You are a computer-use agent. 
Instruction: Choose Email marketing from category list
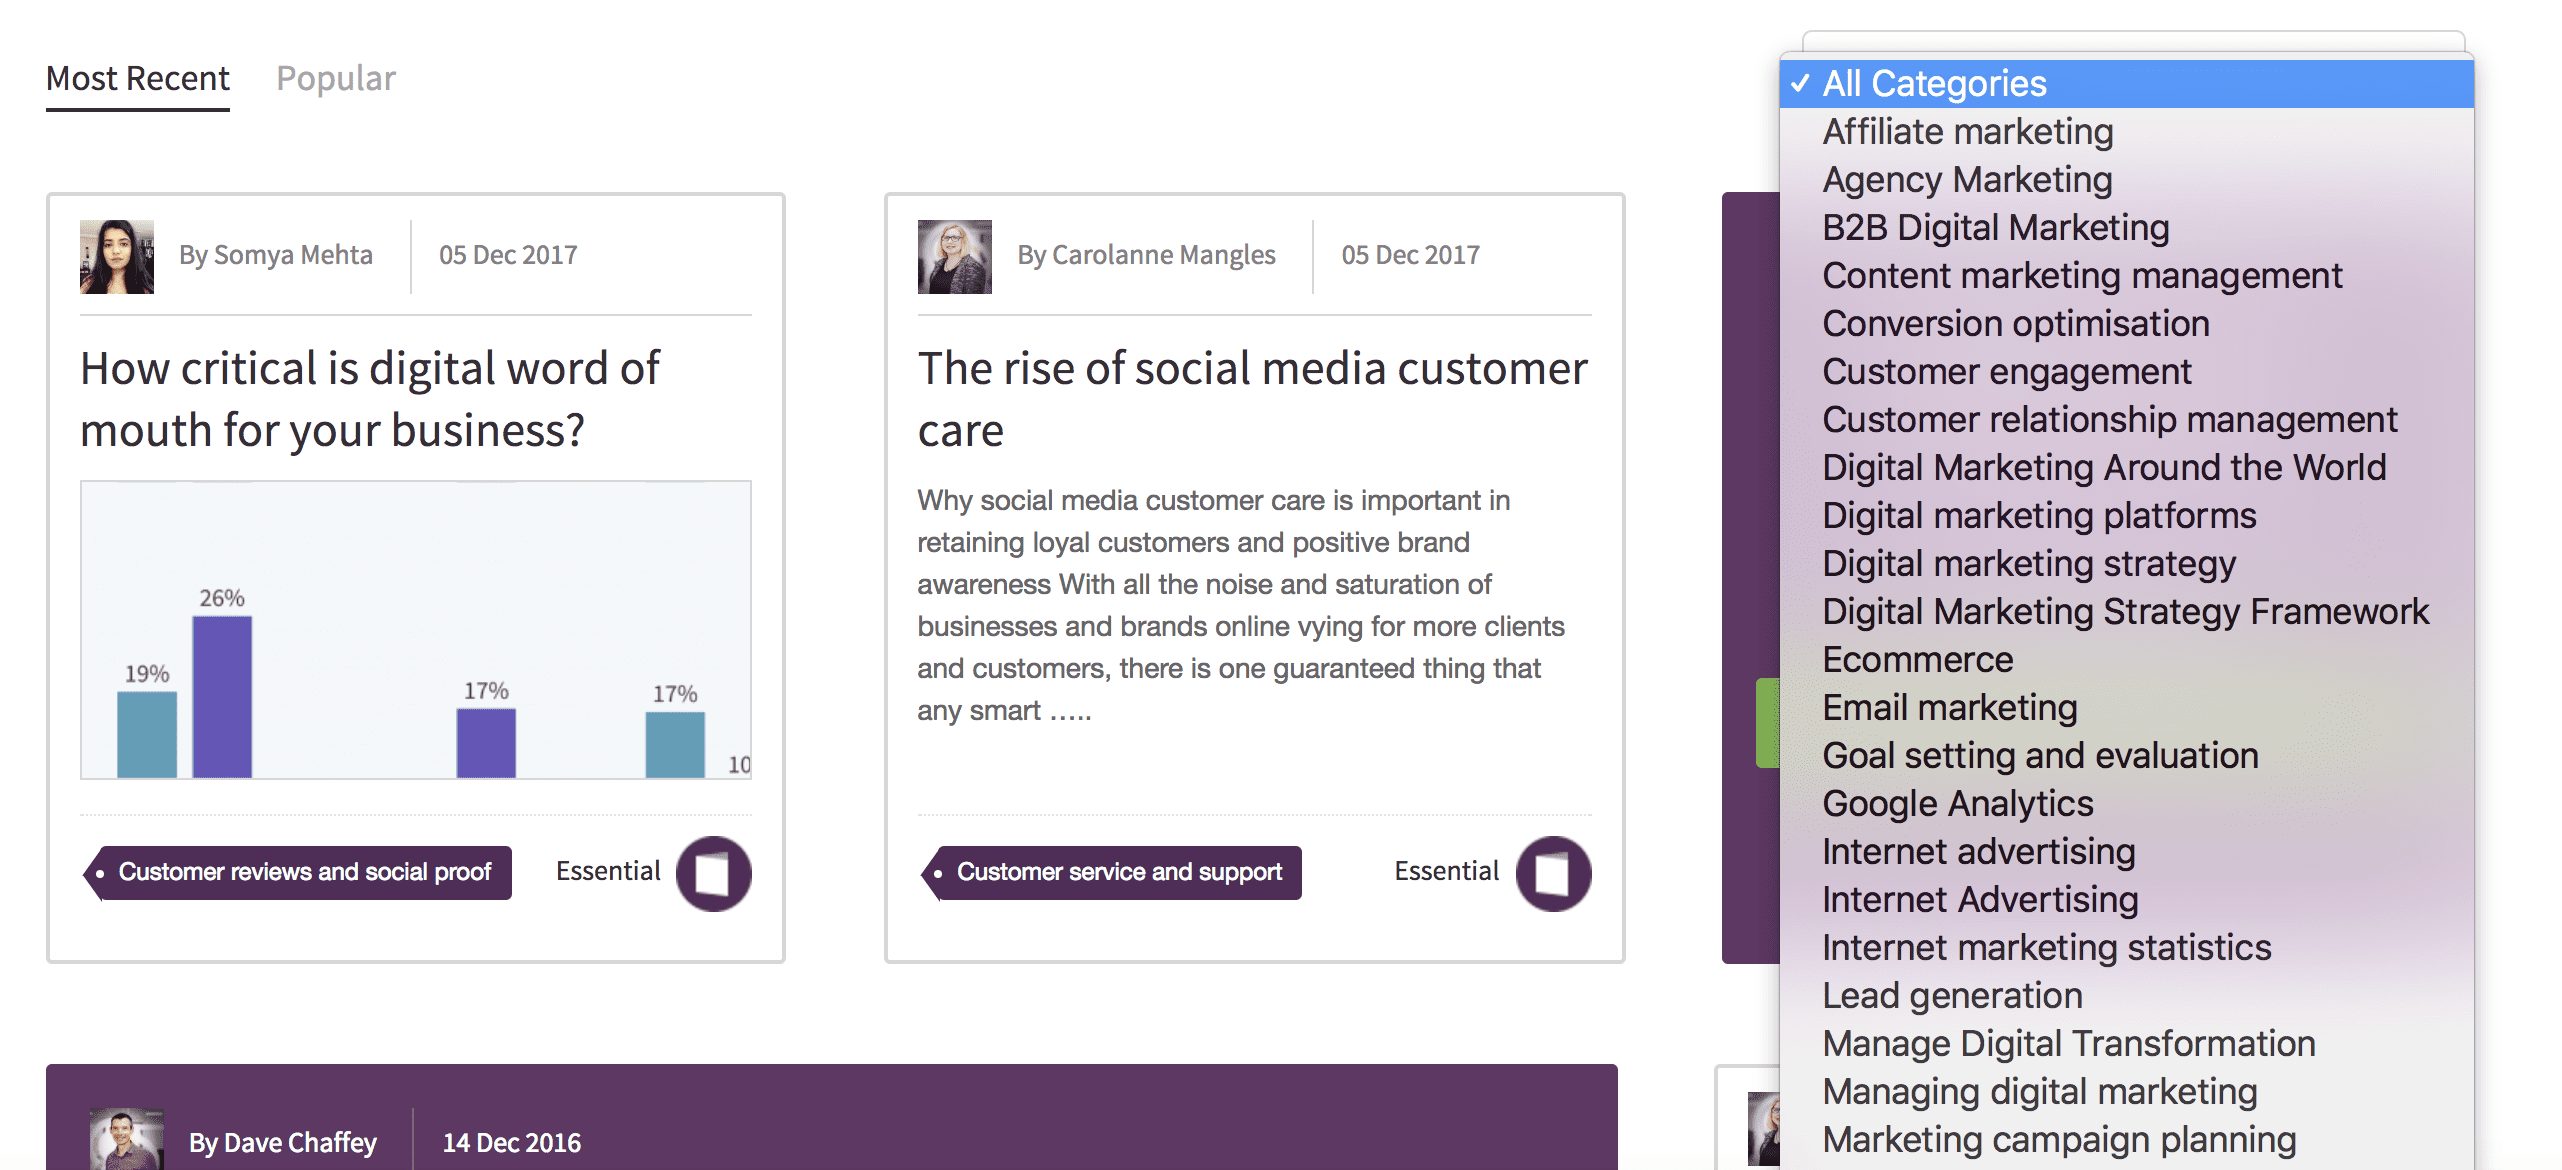pos(1949,708)
